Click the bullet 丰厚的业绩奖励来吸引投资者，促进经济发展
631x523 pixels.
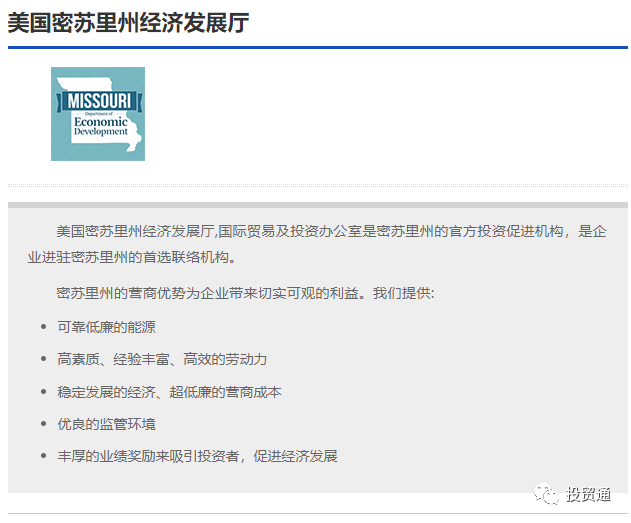197,456
